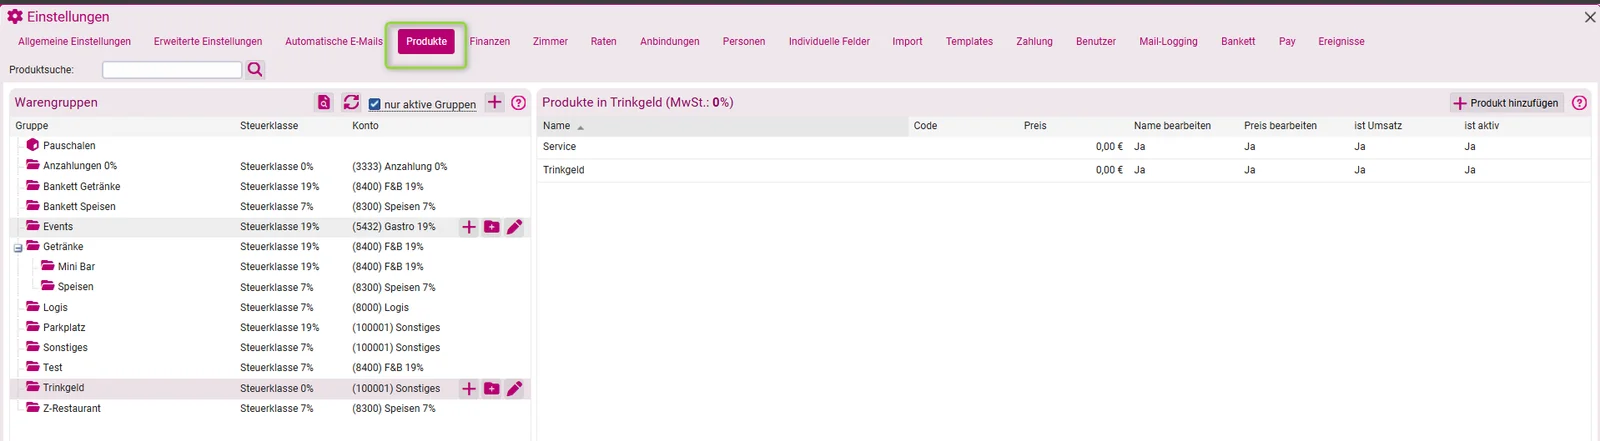Screen dimensions: 1600x441
Task: Switch to the Bankett tab
Action: point(1238,41)
